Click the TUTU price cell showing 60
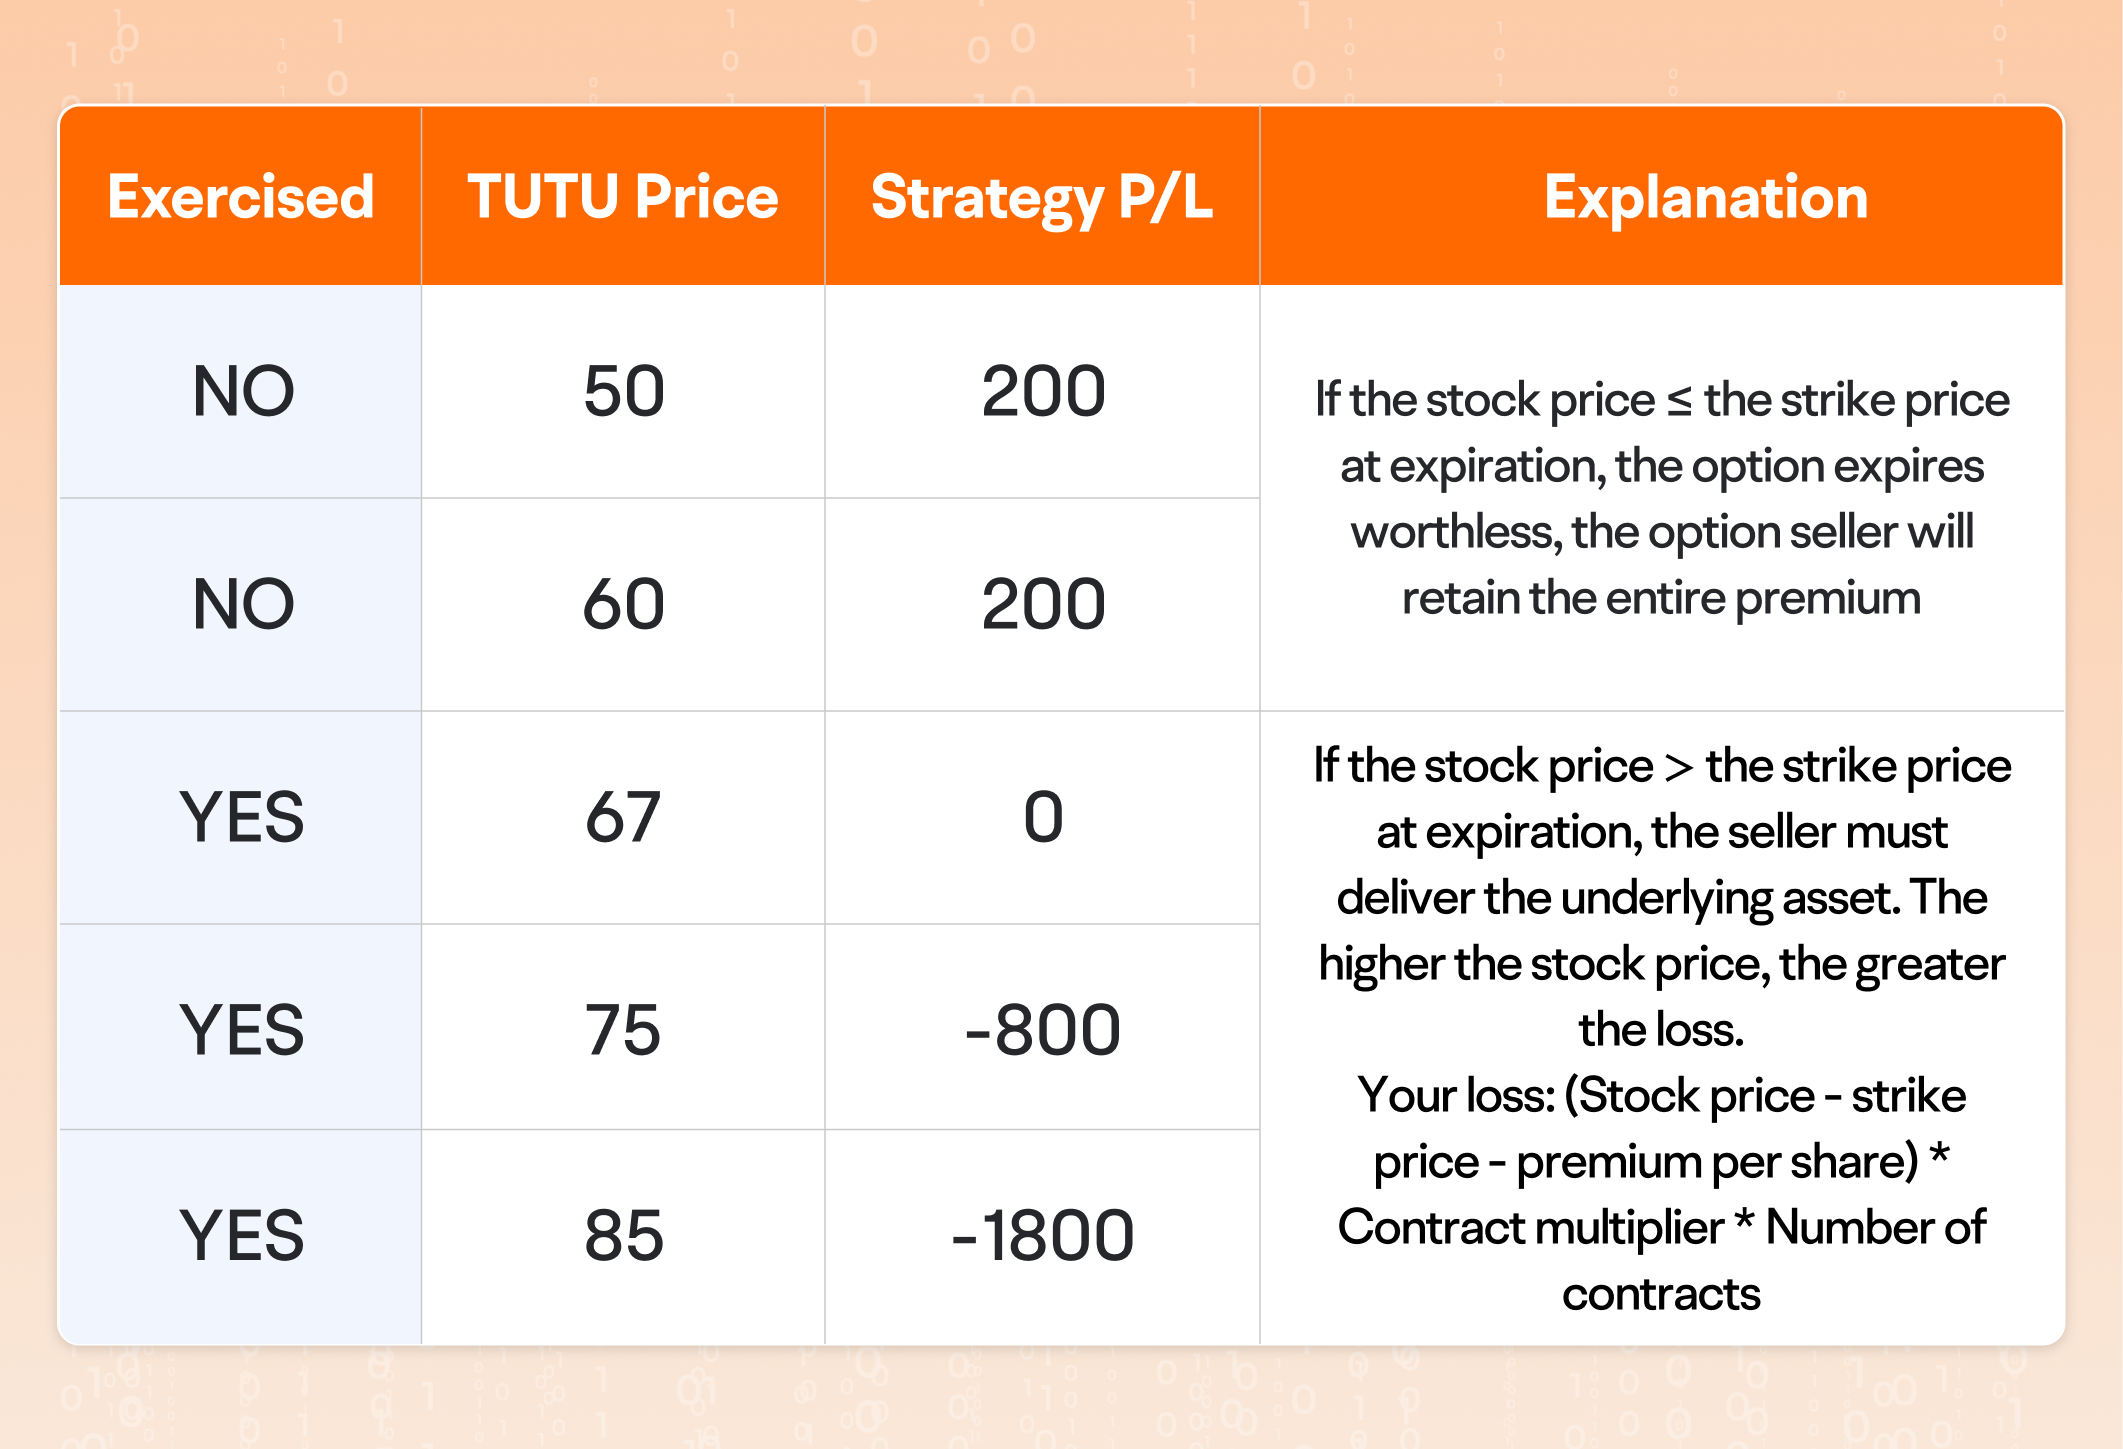This screenshot has height=1449, width=2123. (624, 604)
